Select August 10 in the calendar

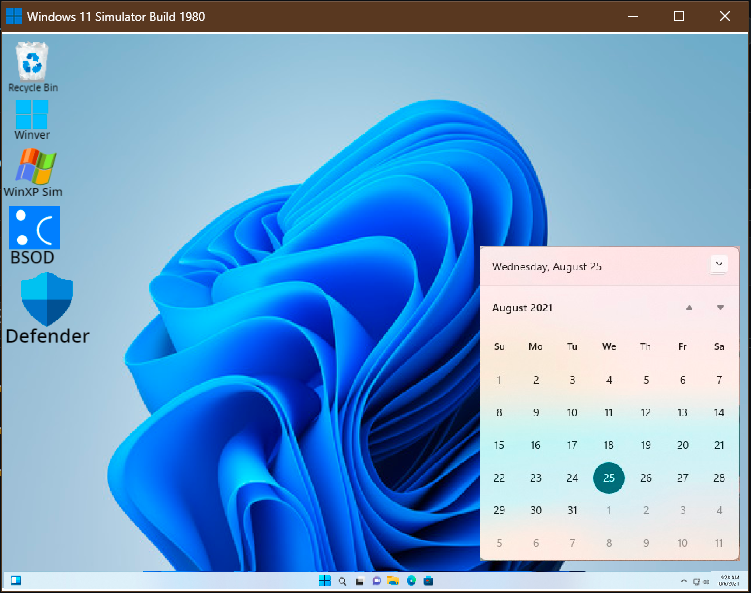click(x=572, y=412)
